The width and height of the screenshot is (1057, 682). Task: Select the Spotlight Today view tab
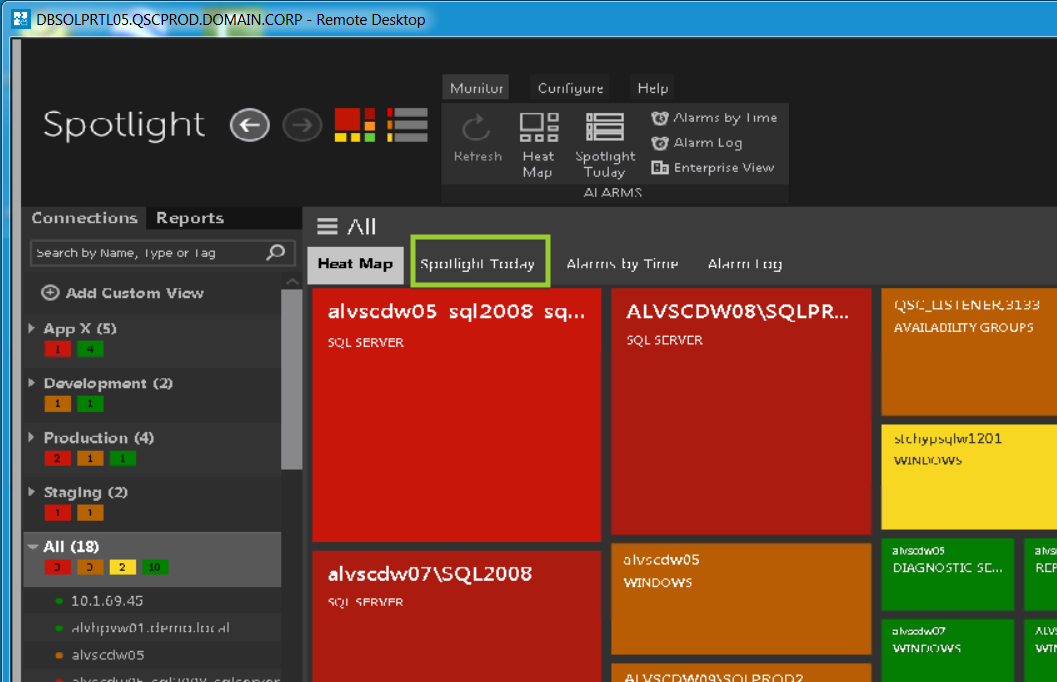[x=478, y=264]
